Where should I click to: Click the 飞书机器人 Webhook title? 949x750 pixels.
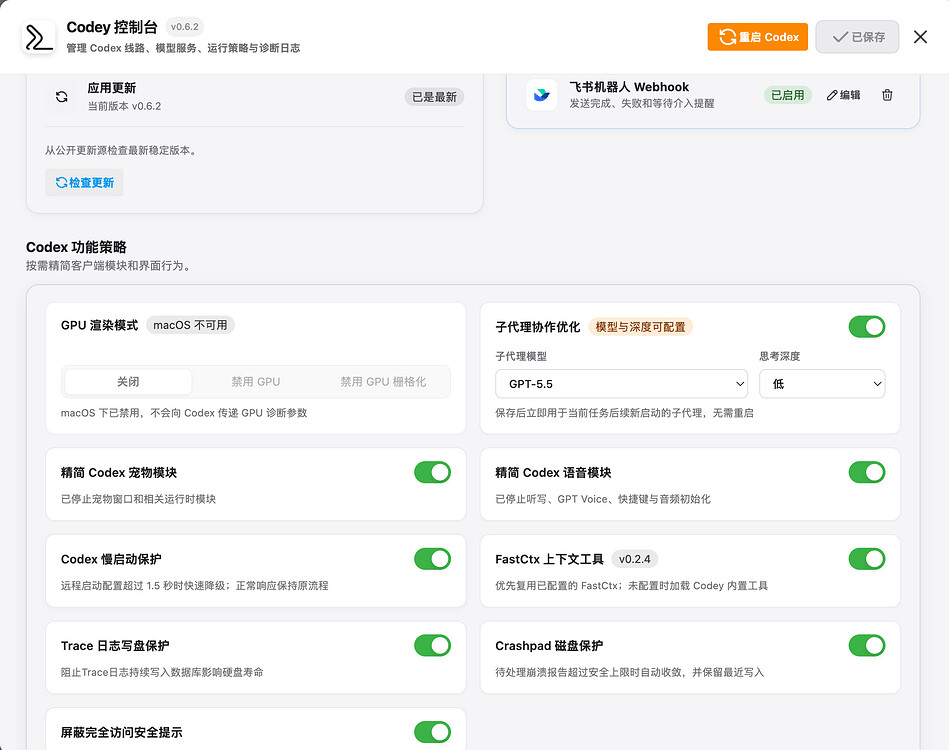(x=629, y=87)
